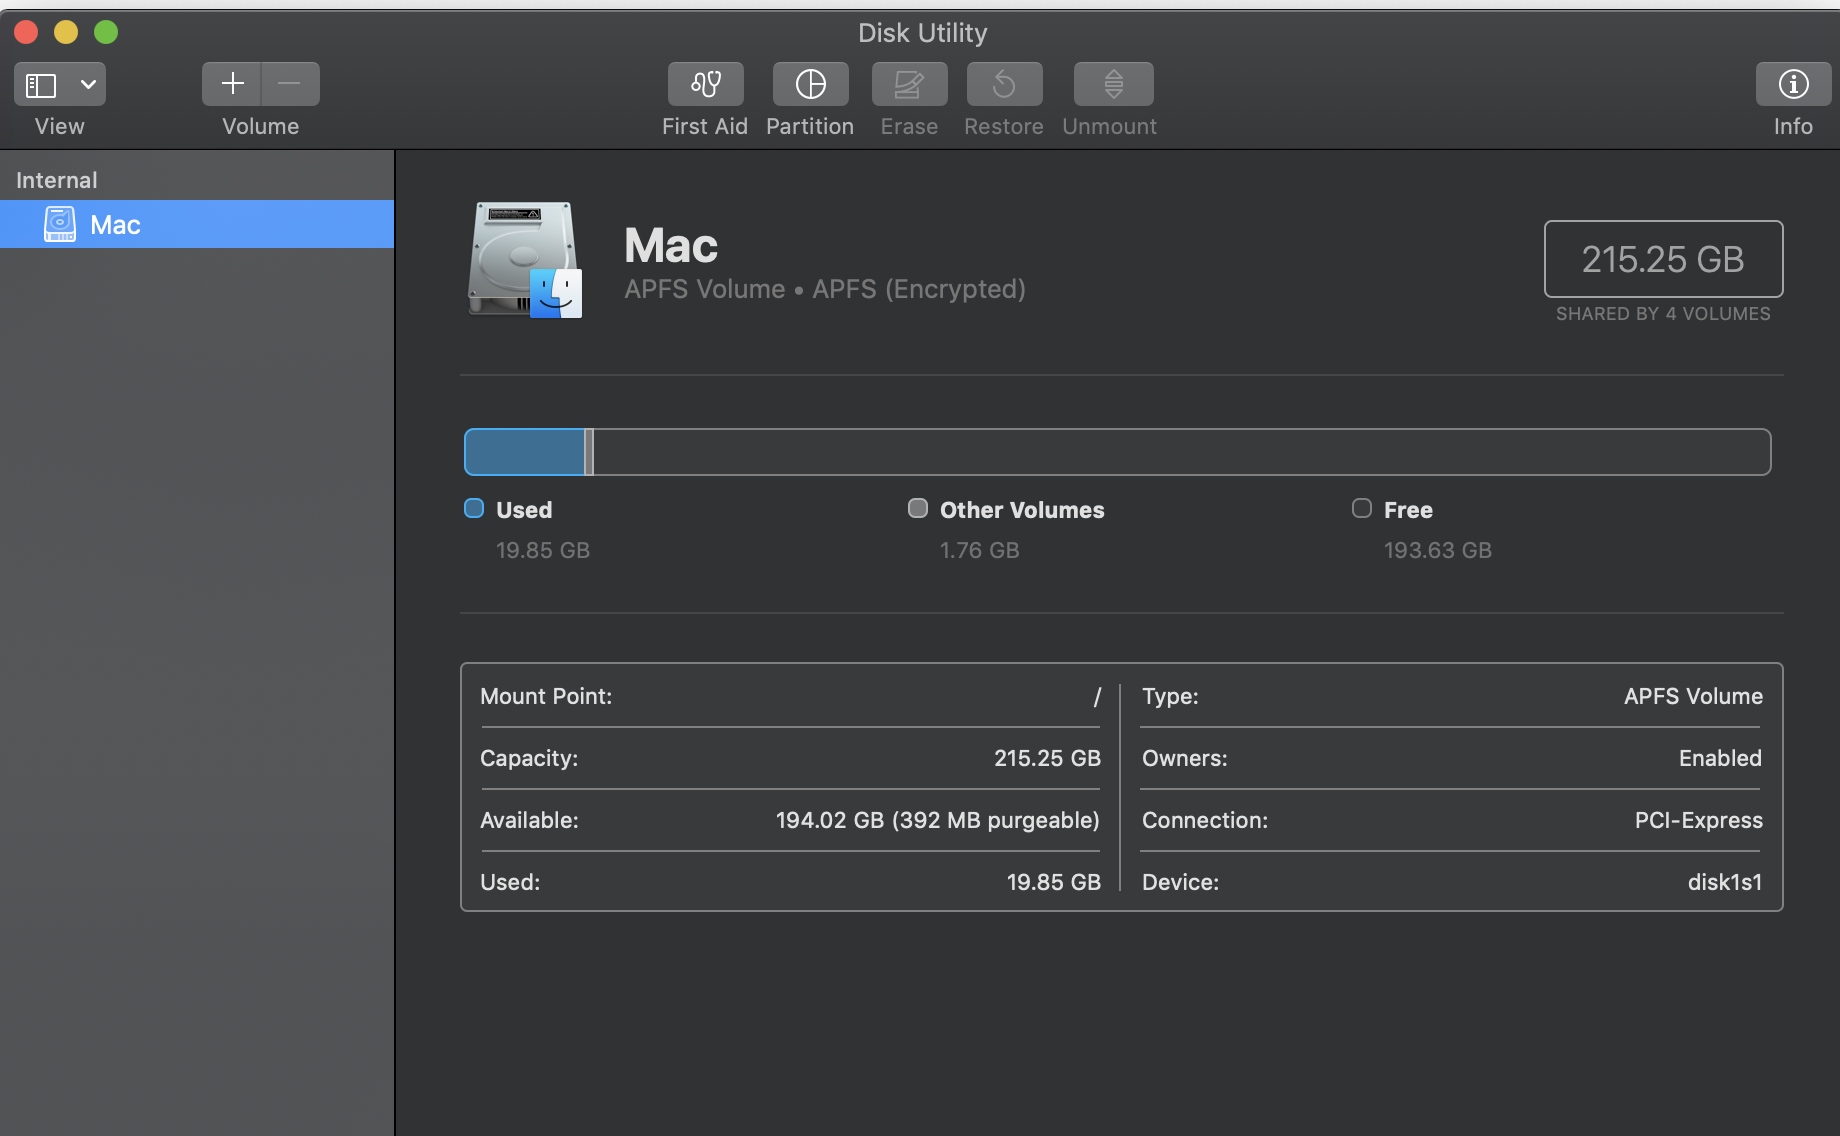
Task: Click the Restore arrow icon
Action: pos(1004,84)
